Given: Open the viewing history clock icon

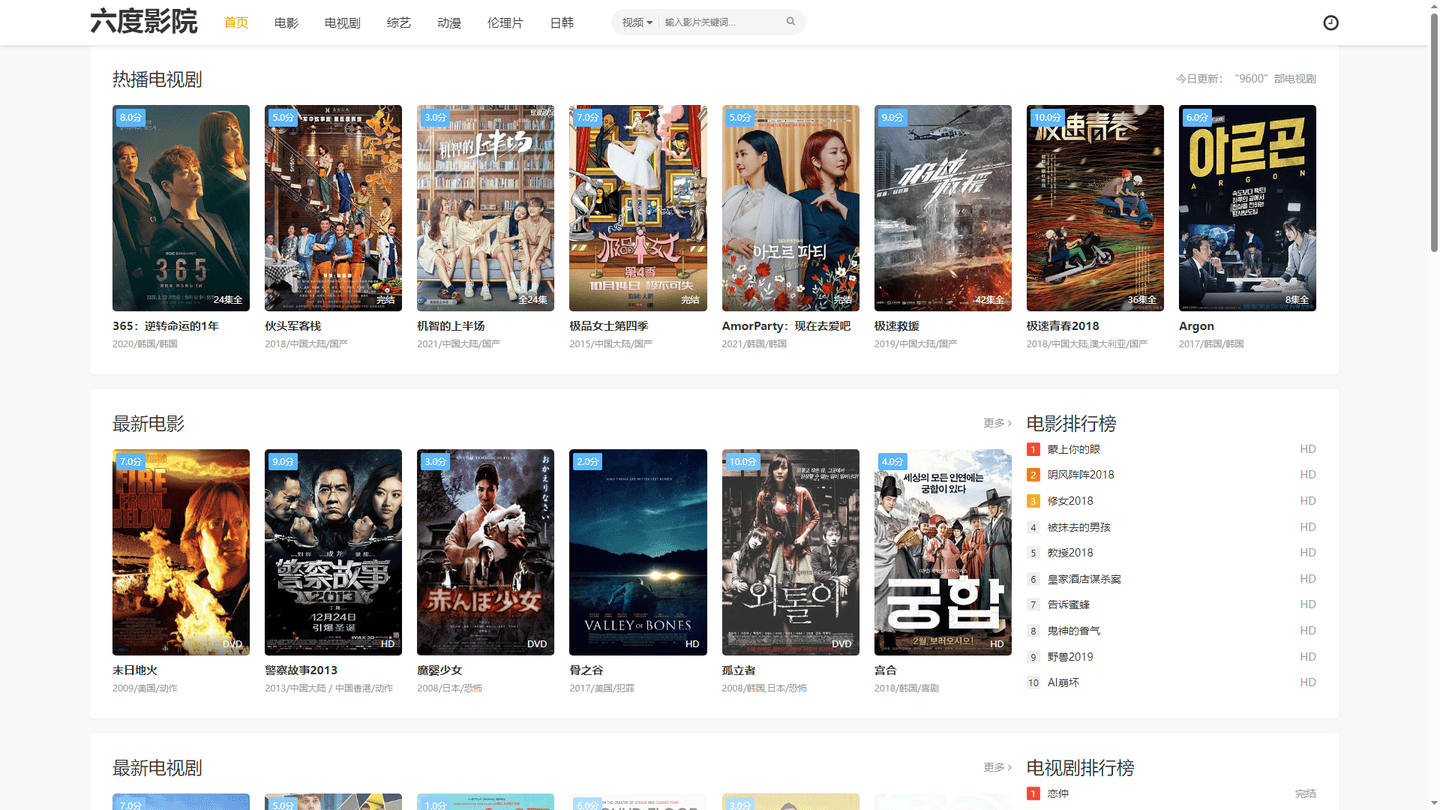Looking at the screenshot, I should coord(1330,22).
